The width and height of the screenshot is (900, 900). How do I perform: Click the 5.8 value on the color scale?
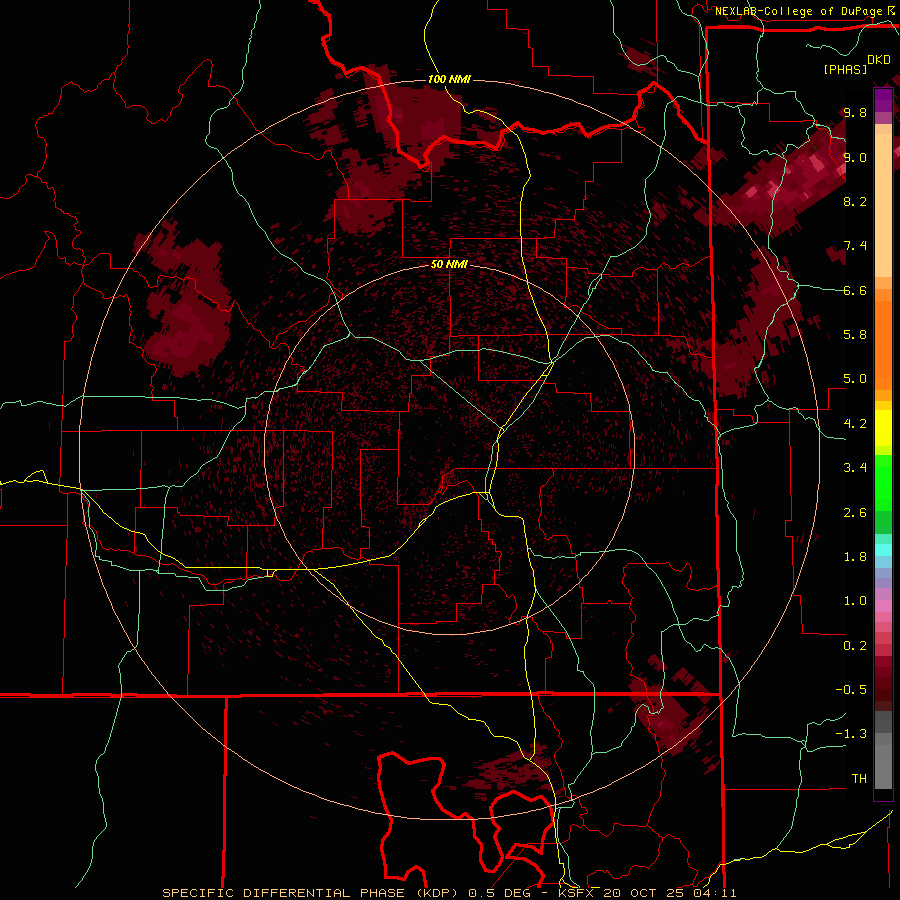855,335
